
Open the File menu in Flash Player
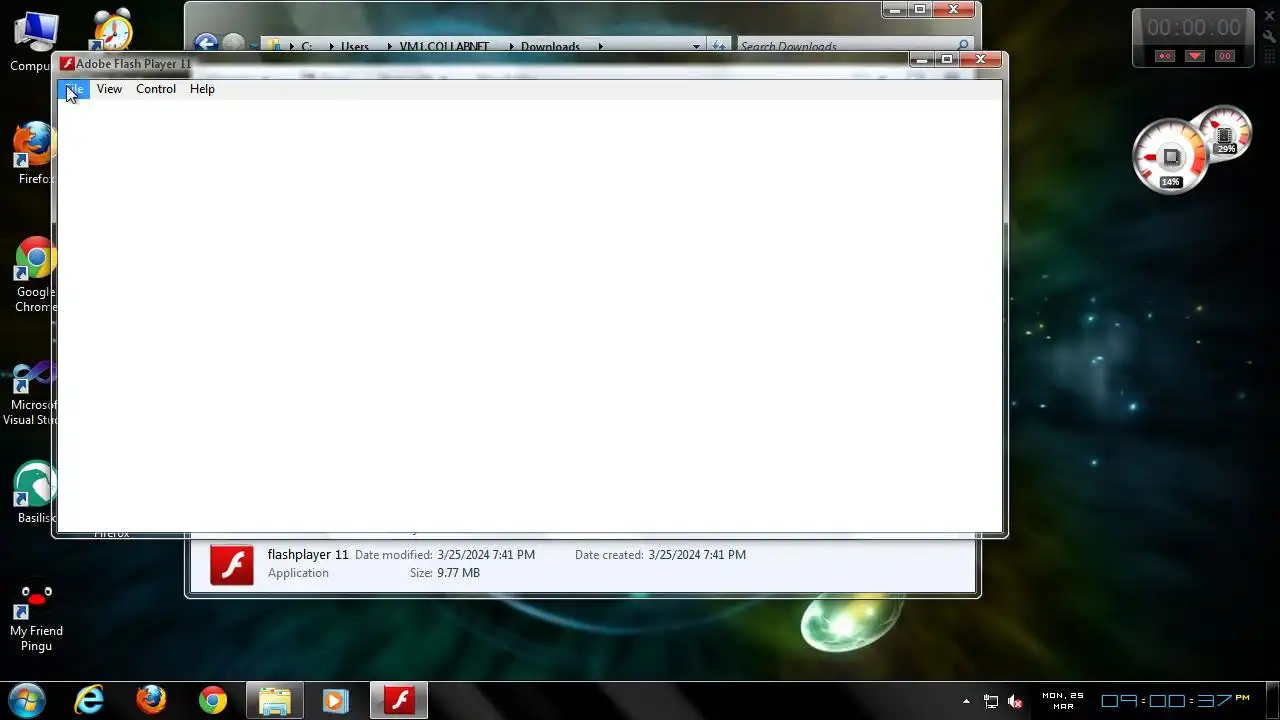pyautogui.click(x=75, y=89)
